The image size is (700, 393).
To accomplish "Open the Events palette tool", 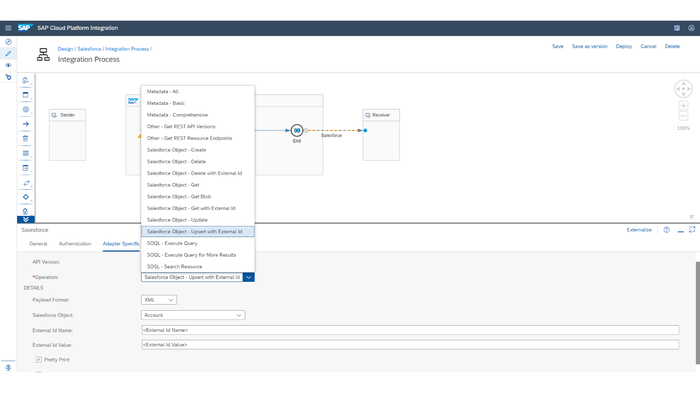I will tap(26, 109).
